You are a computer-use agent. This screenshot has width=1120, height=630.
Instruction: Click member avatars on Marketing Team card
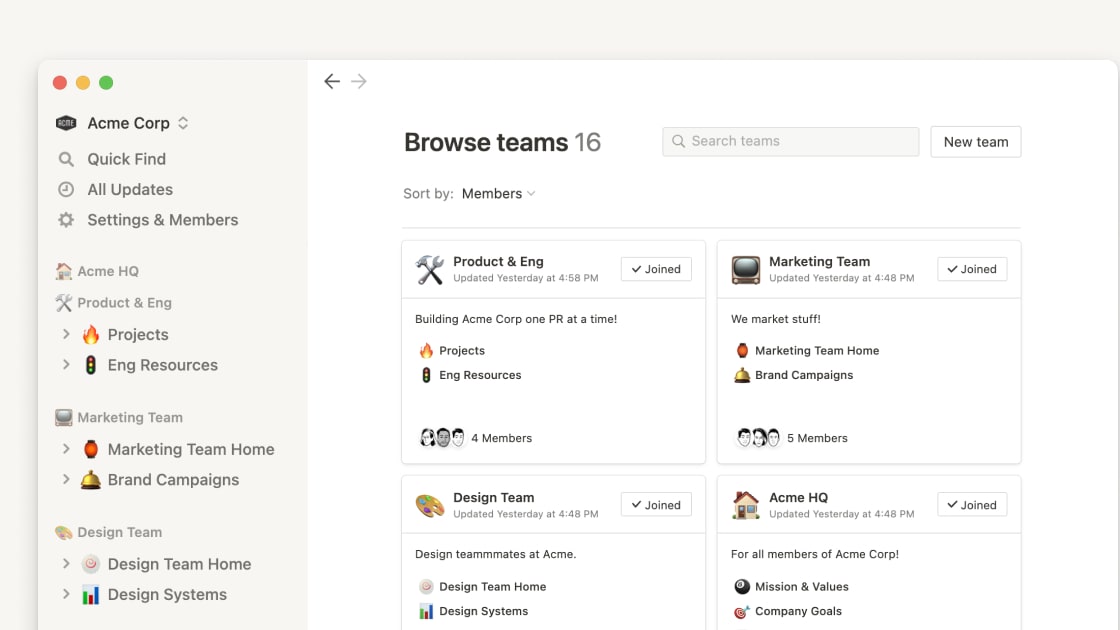759,438
